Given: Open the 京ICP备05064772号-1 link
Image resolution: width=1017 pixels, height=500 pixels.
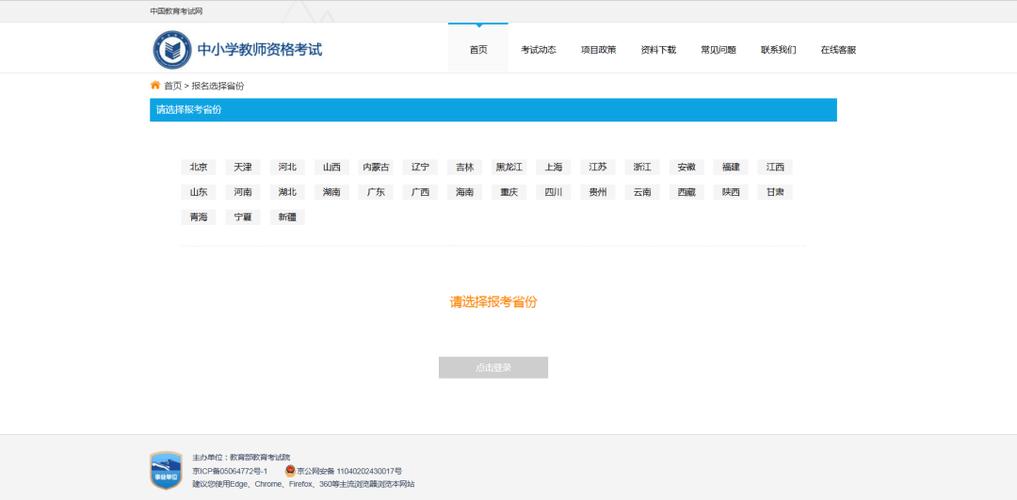Looking at the screenshot, I should [230, 471].
